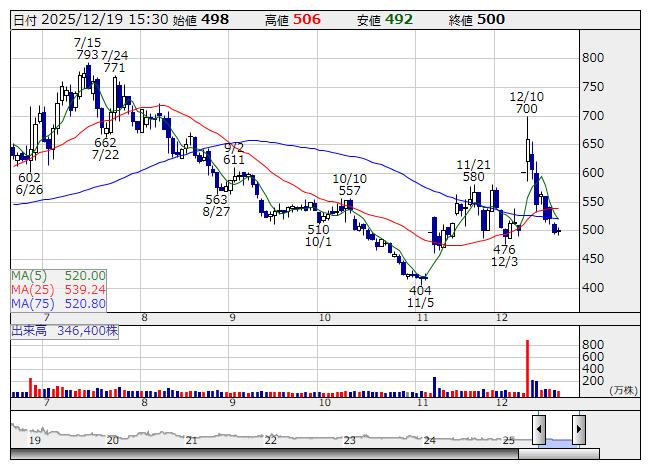Click the 終値 500 closing value
The width and height of the screenshot is (653, 470).
(x=477, y=20)
